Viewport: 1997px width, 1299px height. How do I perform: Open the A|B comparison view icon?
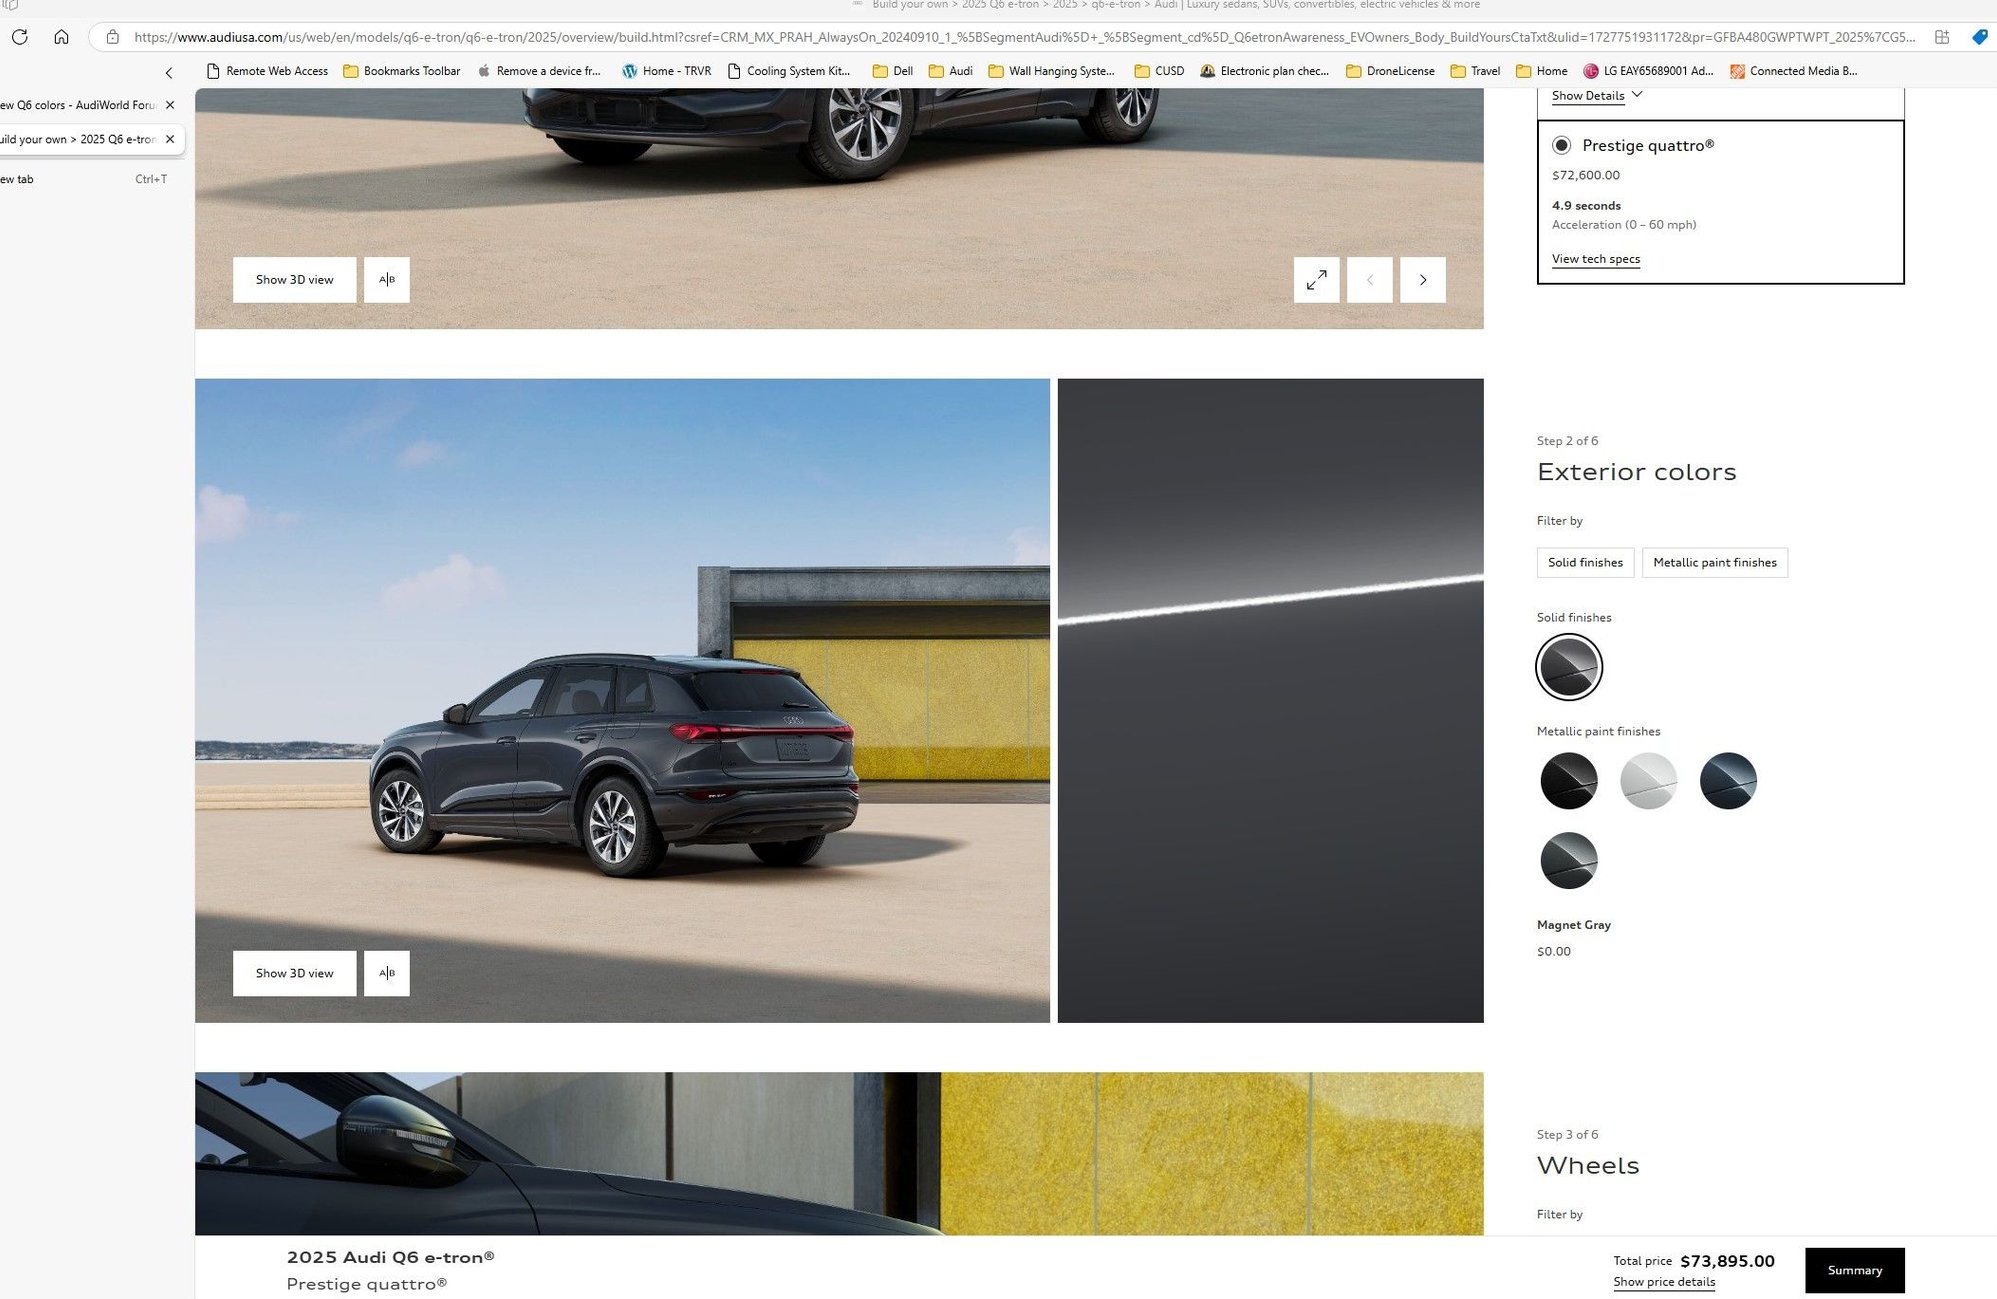point(386,279)
